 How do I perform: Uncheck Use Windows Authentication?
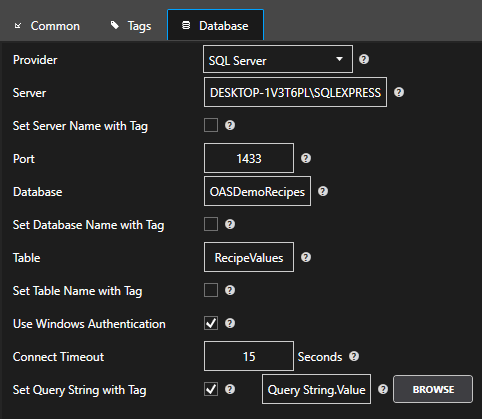click(x=211, y=323)
